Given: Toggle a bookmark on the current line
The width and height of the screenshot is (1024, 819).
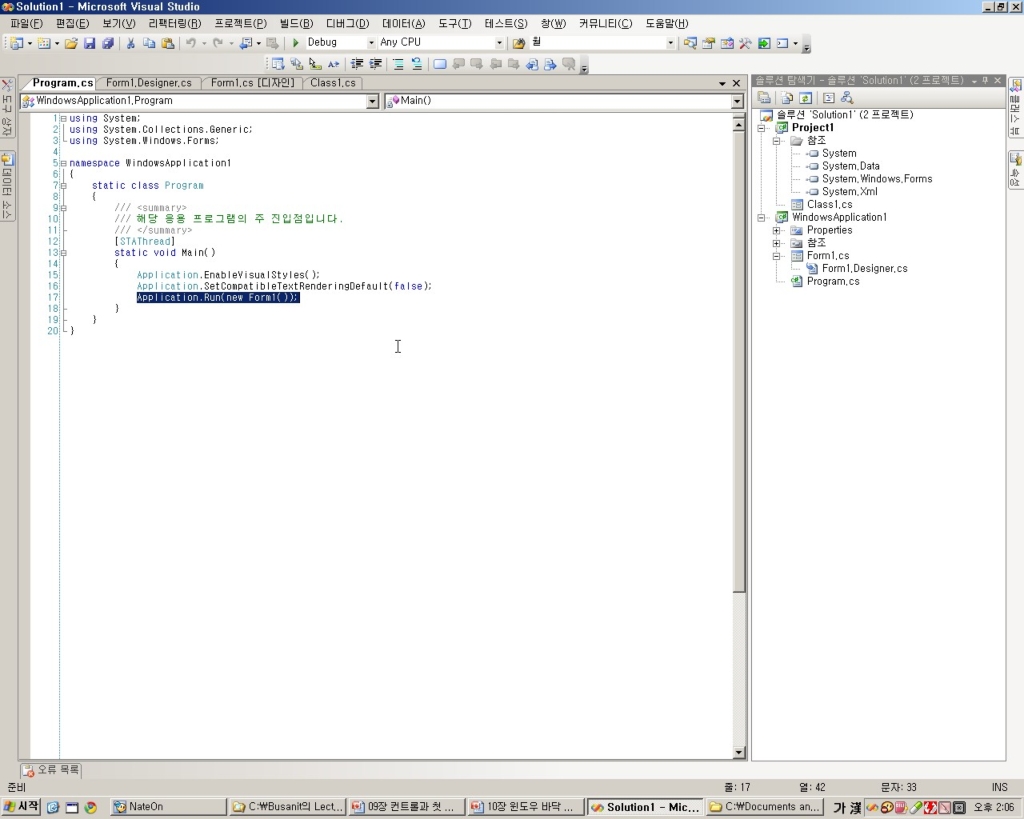Looking at the screenshot, I should (x=440, y=64).
